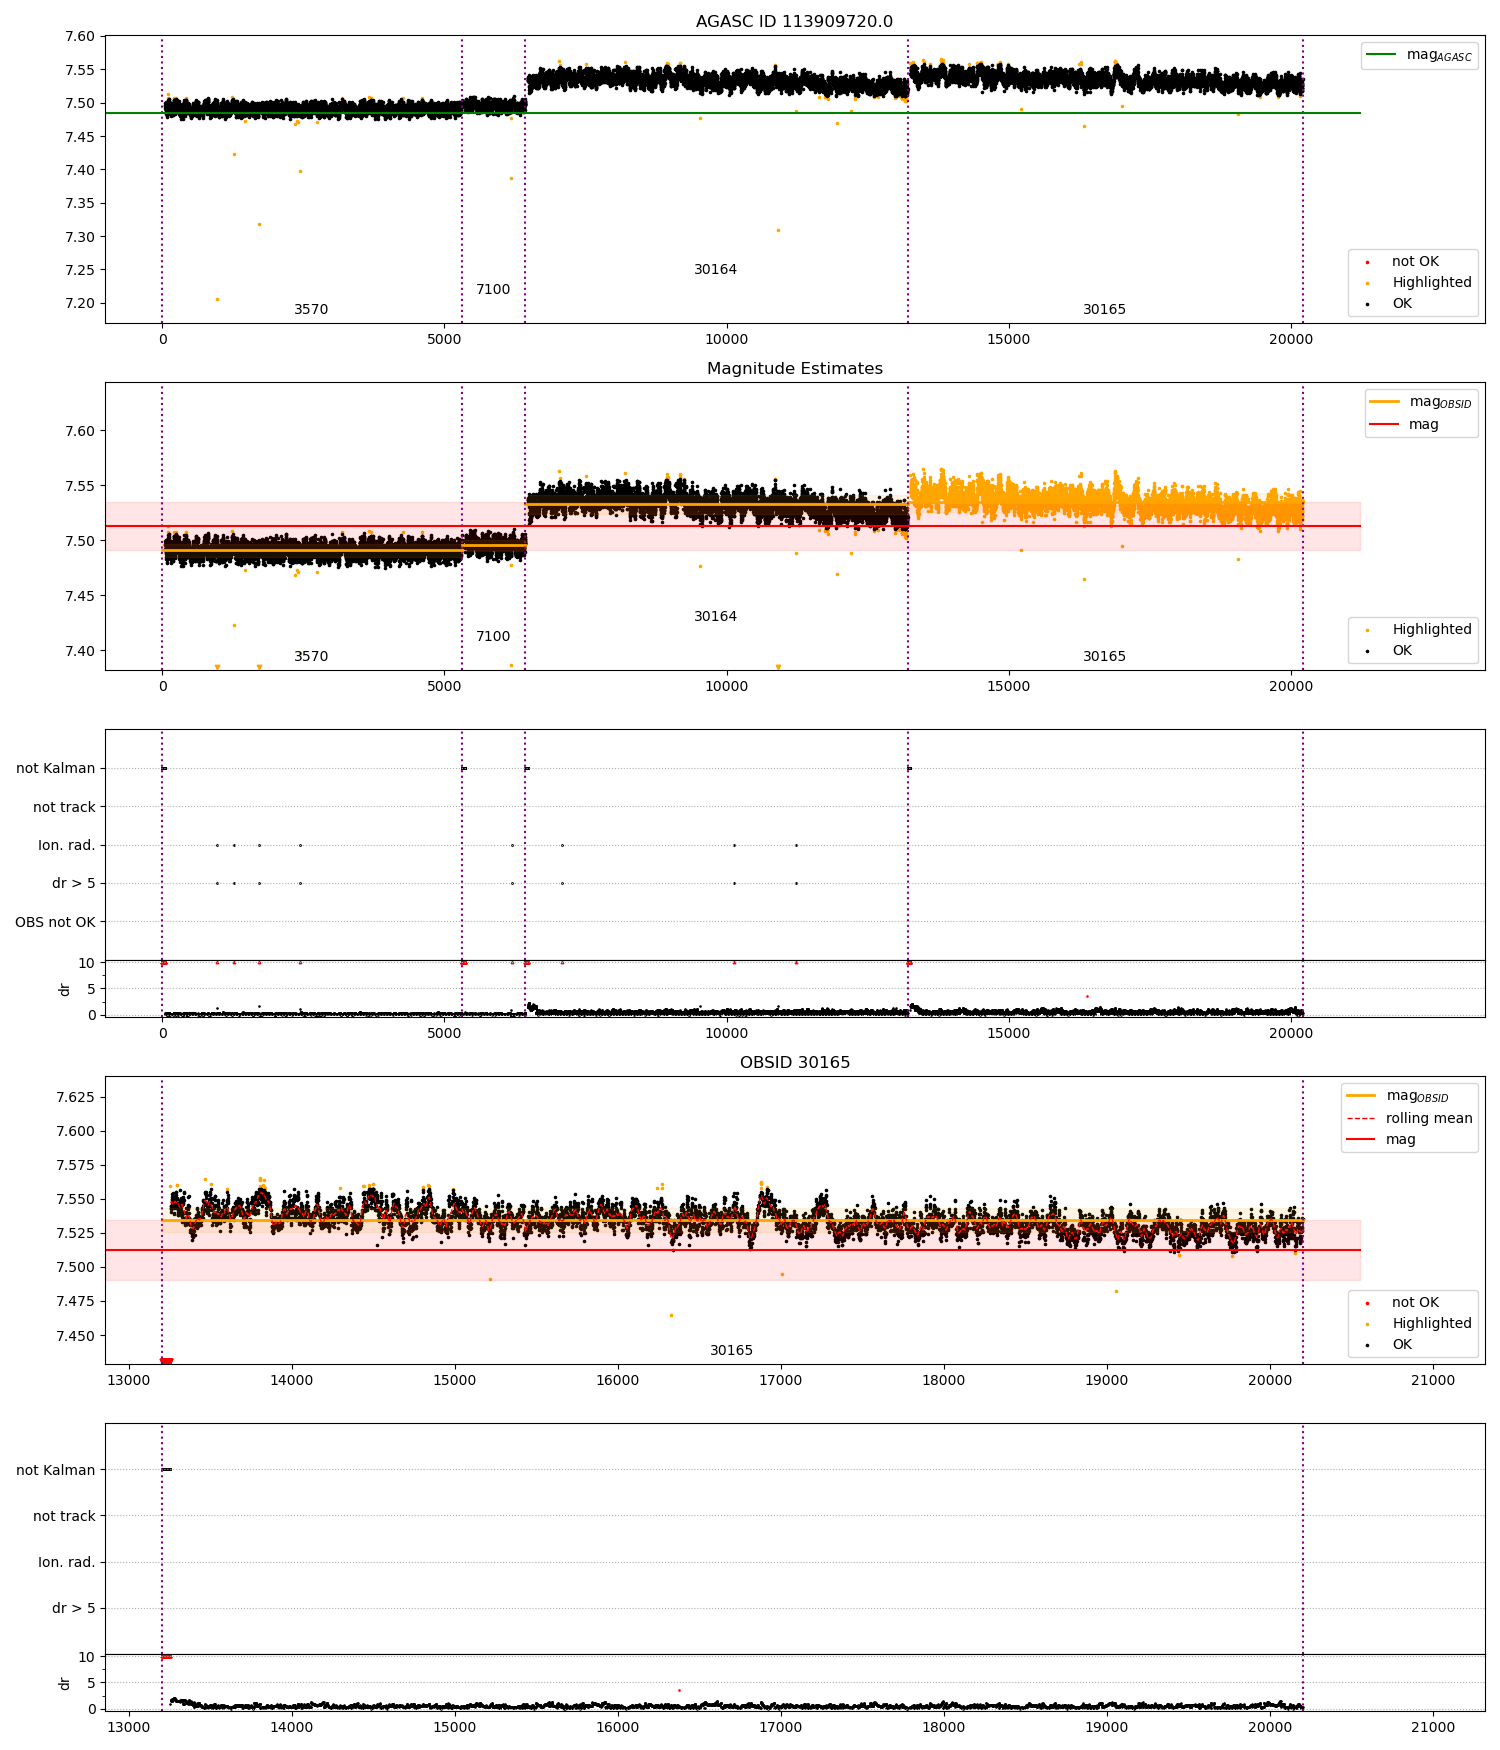Click "OK" legend entry in OBSID 30165 plot
1500x1750 pixels.
[1387, 1345]
